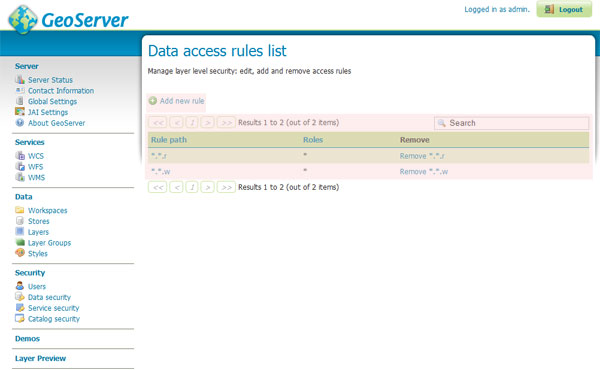The height and width of the screenshot is (370, 600).
Task: Click the GeoServer globe logo
Action: point(23,20)
